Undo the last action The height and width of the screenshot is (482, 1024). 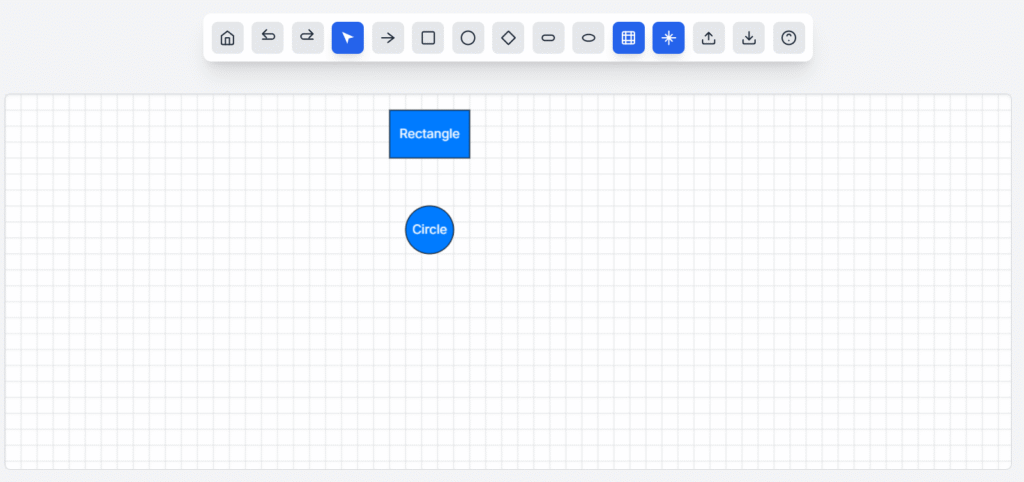(x=268, y=38)
